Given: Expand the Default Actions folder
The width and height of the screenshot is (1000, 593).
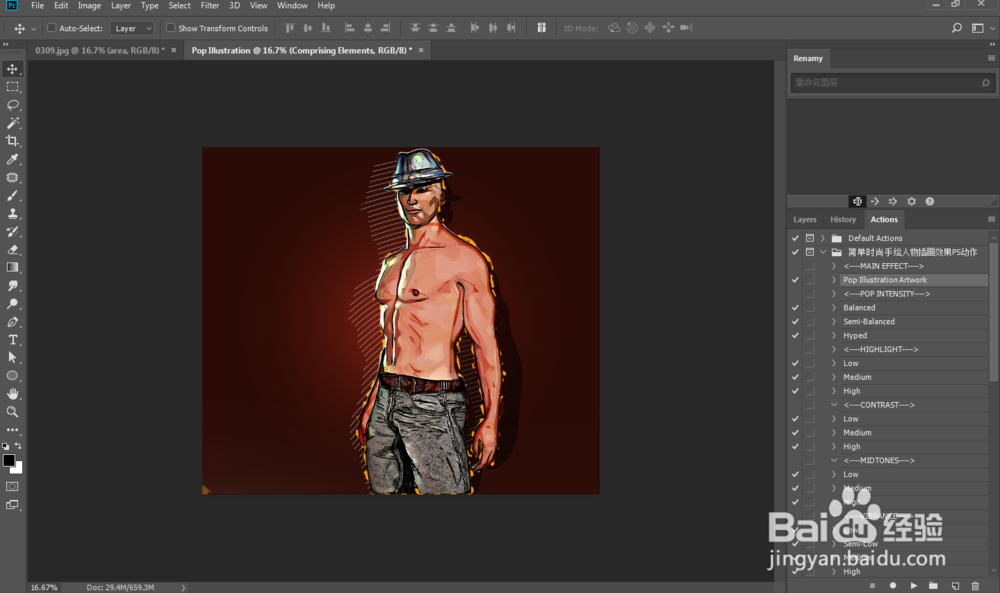Looking at the screenshot, I should click(x=822, y=238).
